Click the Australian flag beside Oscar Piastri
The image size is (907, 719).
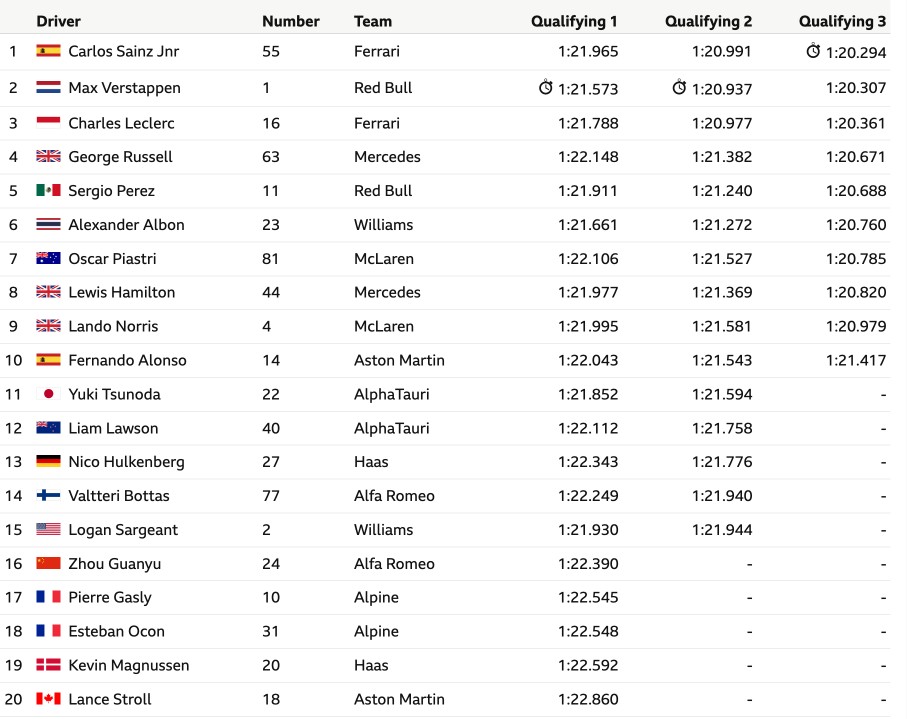click(48, 258)
